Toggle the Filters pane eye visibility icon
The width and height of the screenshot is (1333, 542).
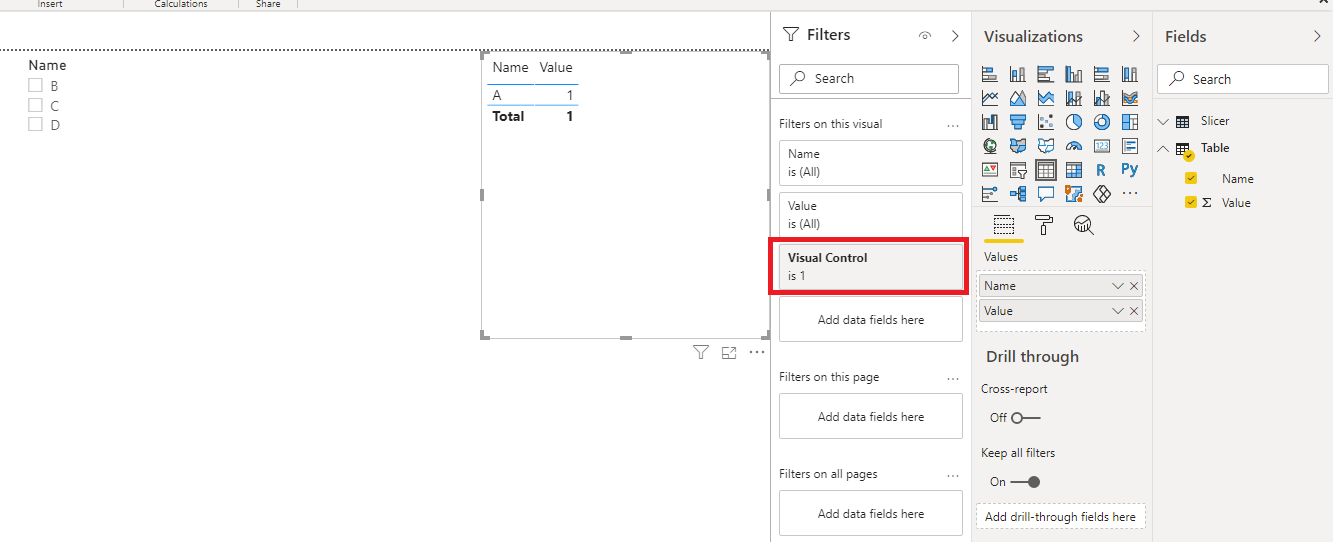point(925,36)
